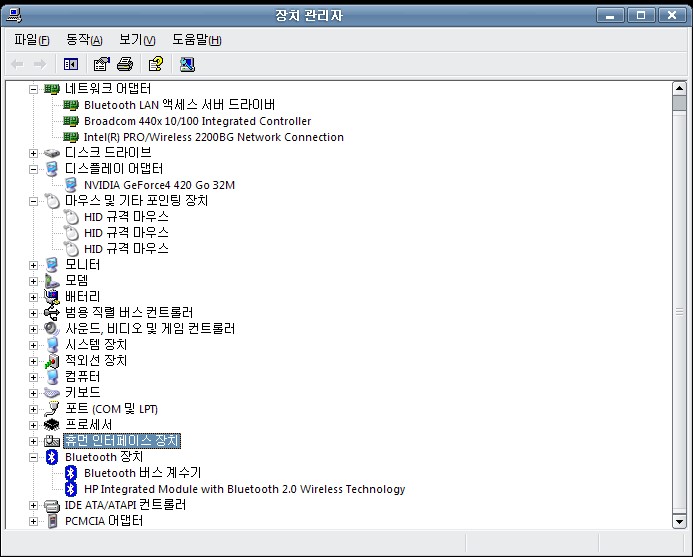This screenshot has width=693, height=557.
Task: Close the 장치 관리자 window
Action: click(x=672, y=15)
